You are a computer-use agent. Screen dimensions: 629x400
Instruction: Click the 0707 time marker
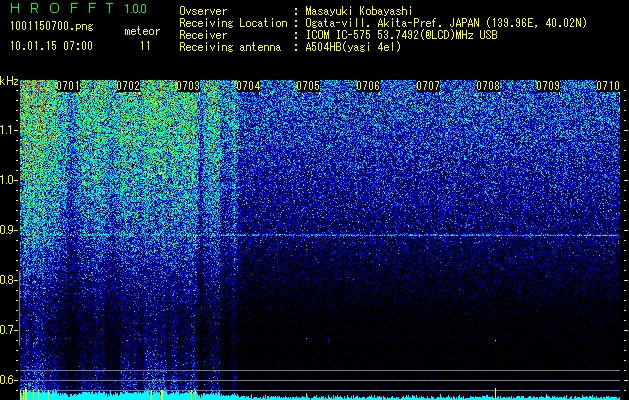tap(428, 86)
